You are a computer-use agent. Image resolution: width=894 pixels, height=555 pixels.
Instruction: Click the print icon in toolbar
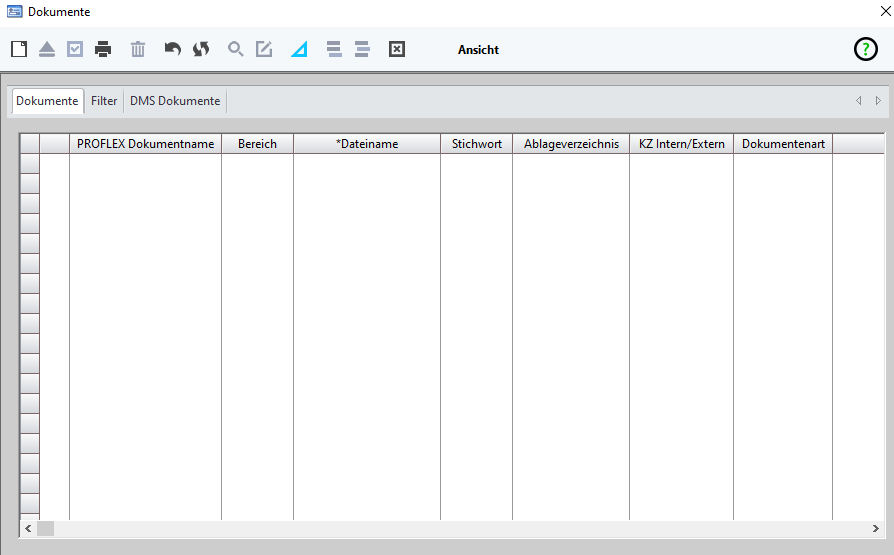tap(103, 49)
